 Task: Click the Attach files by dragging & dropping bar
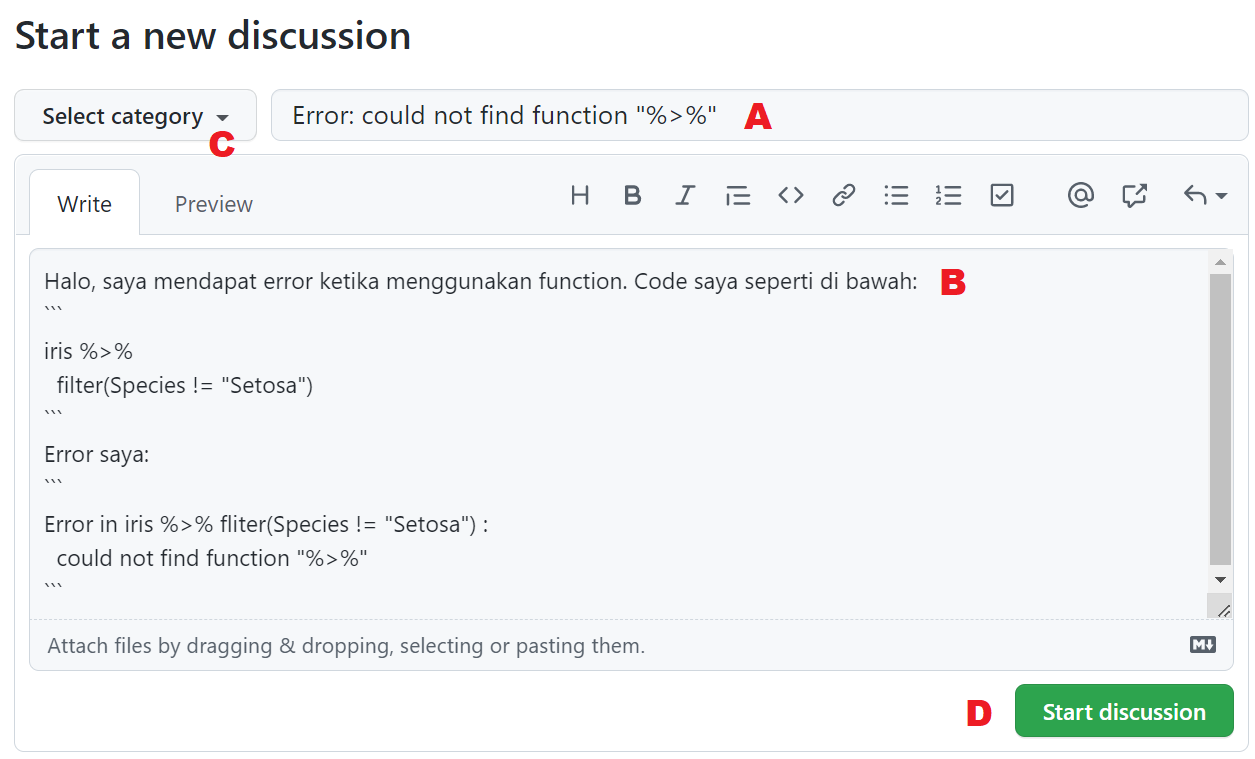[631, 645]
